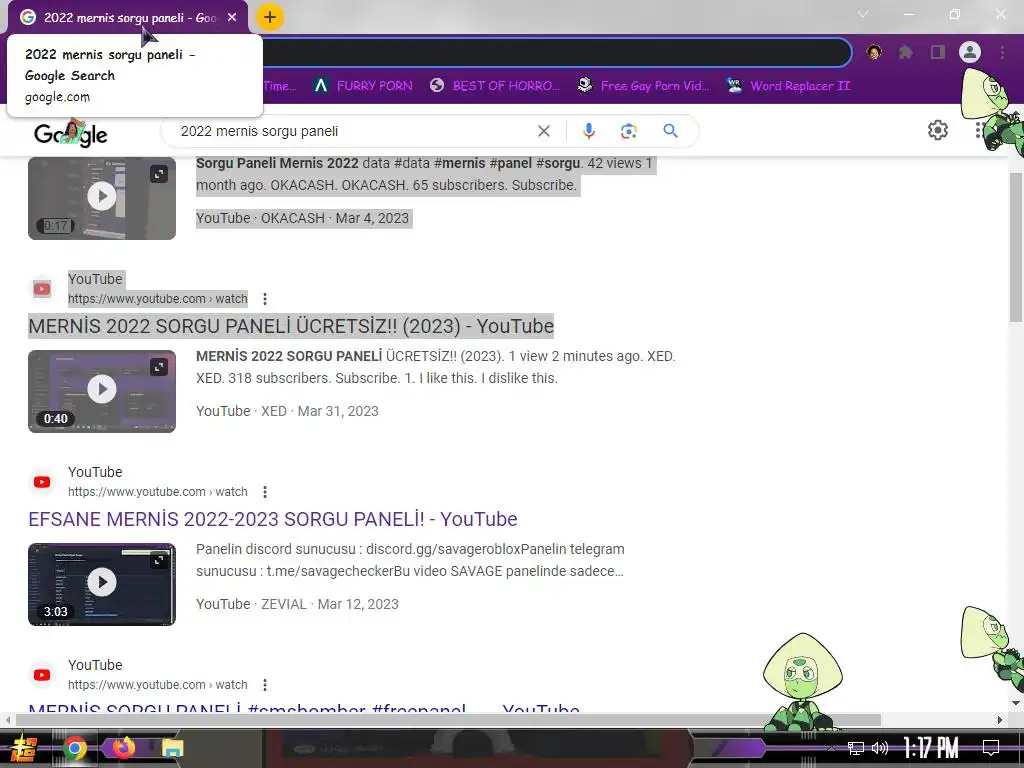This screenshot has width=1024, height=768.
Task: Open the network icon in system tray
Action: pos(856,748)
